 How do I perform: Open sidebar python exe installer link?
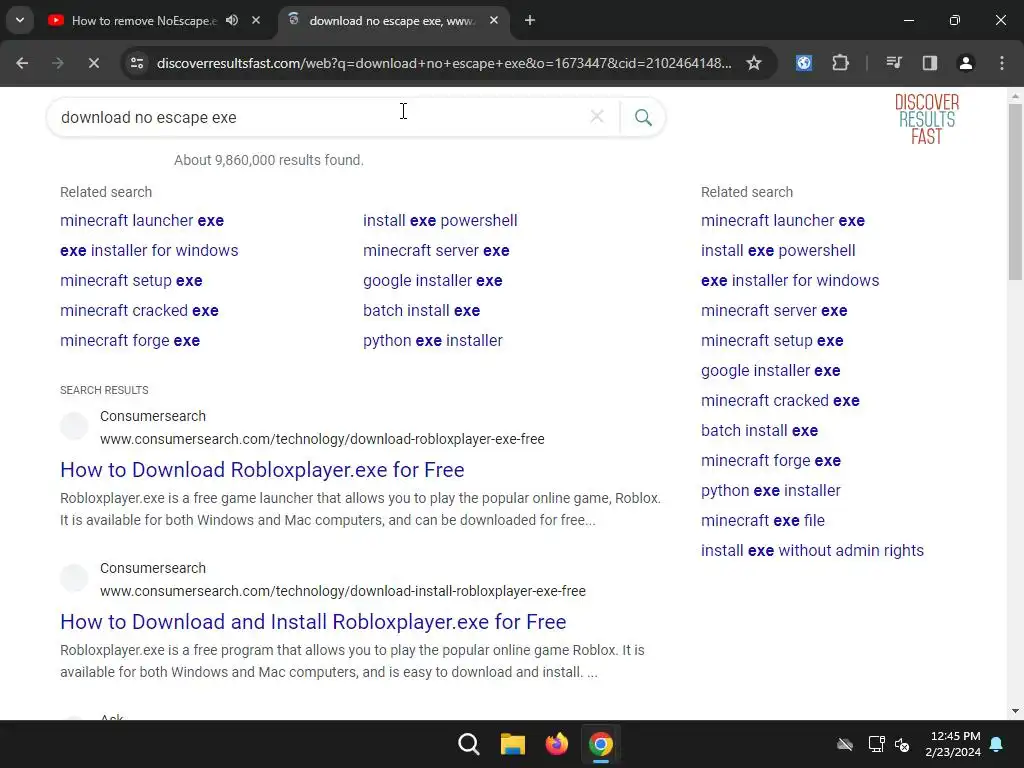coord(771,491)
